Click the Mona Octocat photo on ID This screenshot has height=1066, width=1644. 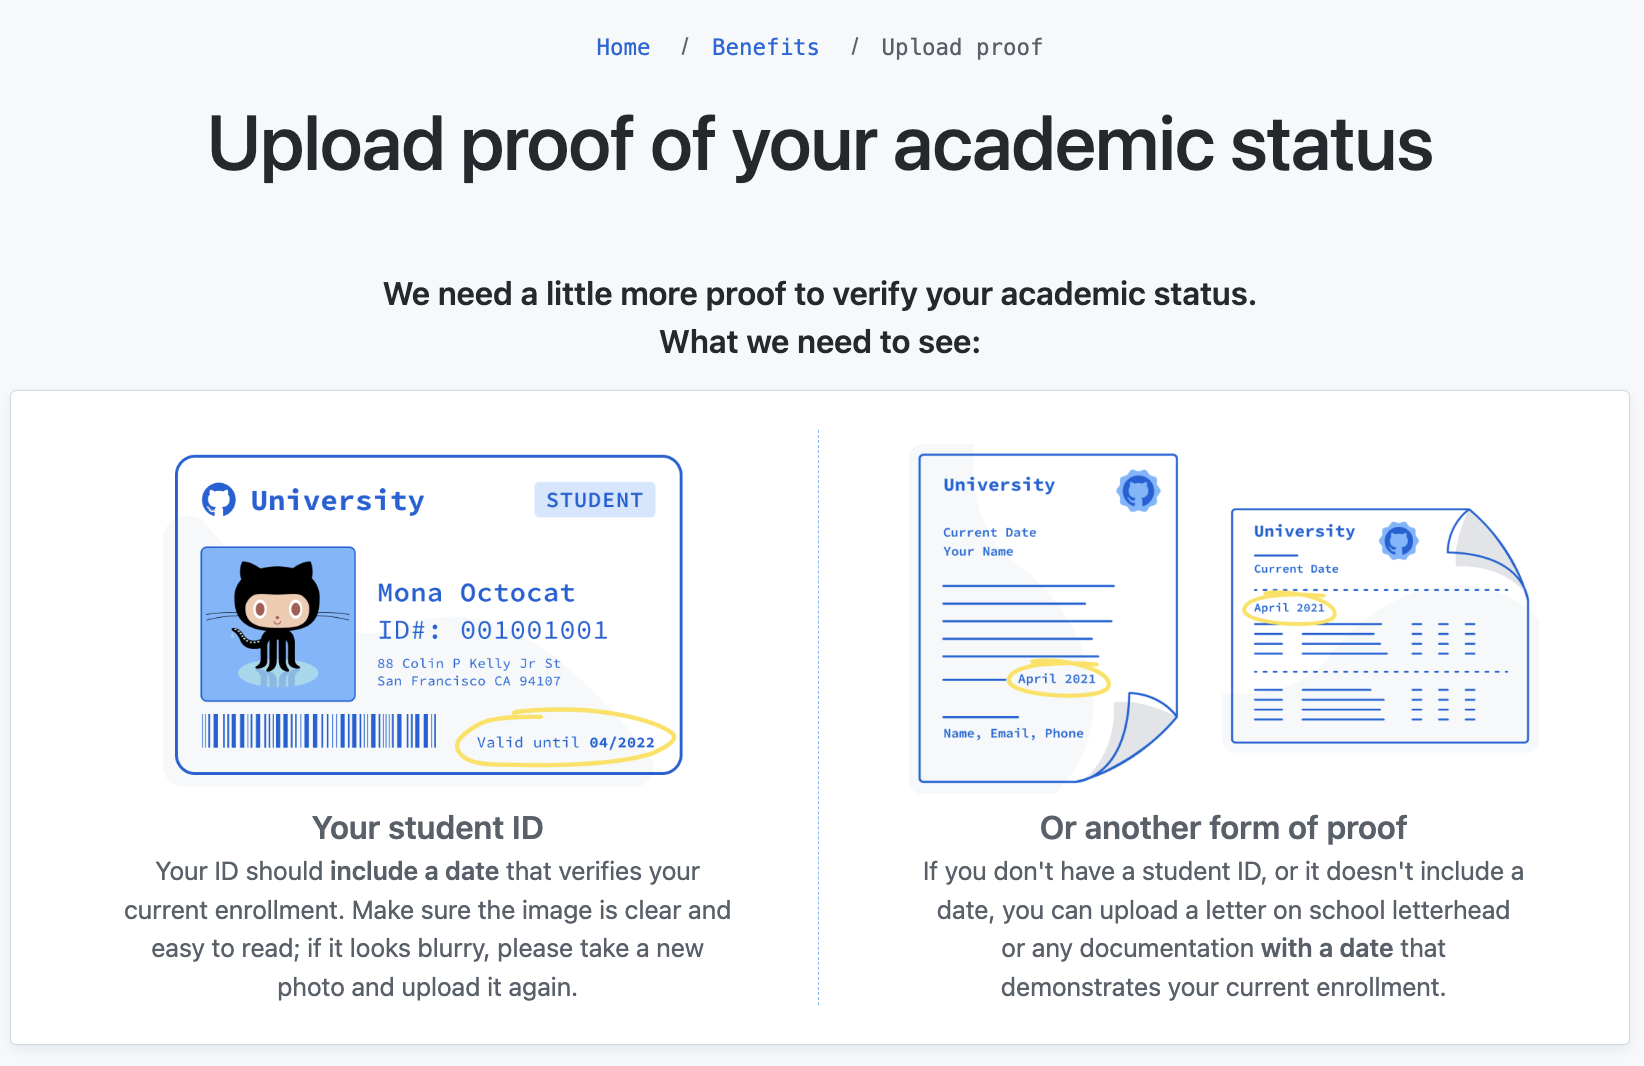pyautogui.click(x=278, y=624)
